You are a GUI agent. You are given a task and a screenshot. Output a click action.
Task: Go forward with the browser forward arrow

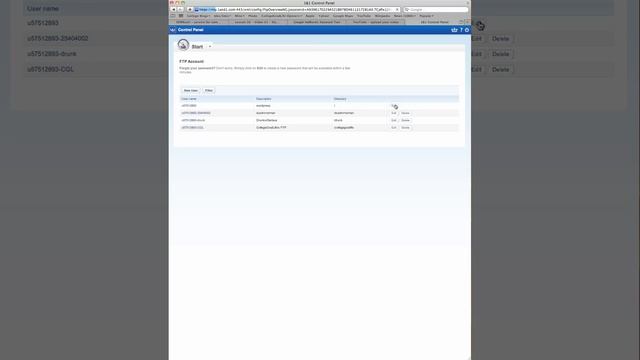[180, 9]
